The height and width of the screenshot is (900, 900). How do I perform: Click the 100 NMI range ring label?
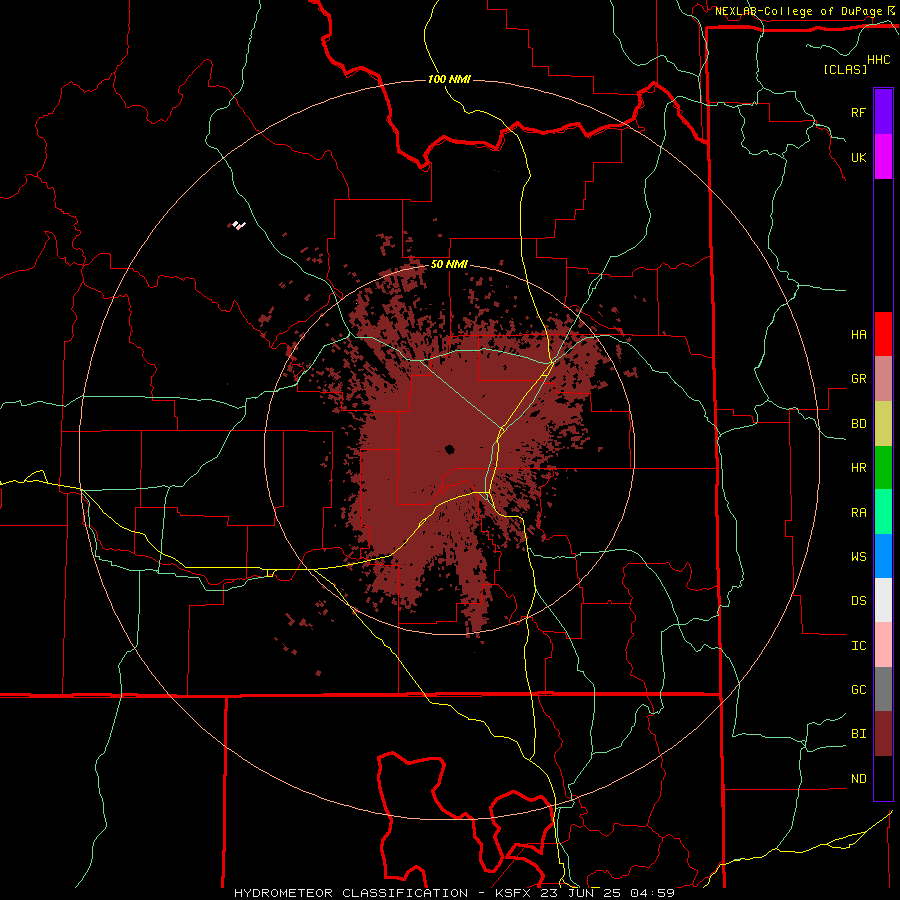click(x=449, y=79)
